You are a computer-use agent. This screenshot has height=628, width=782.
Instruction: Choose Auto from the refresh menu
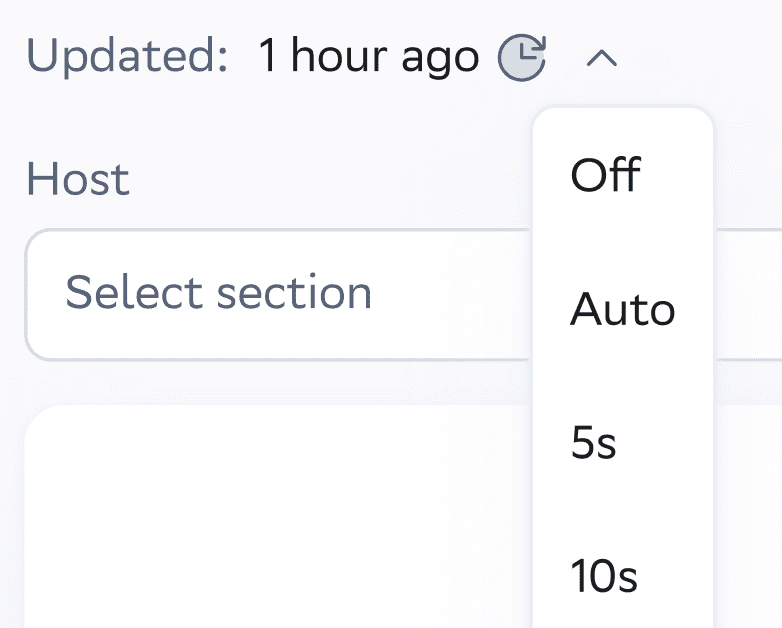pos(622,310)
